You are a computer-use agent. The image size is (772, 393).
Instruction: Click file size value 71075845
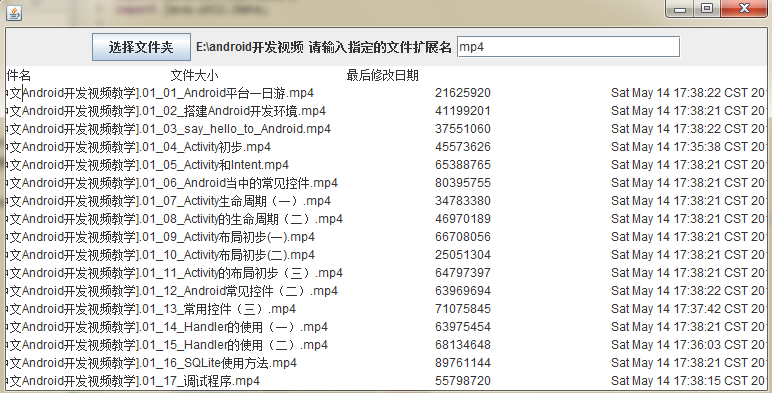(463, 309)
